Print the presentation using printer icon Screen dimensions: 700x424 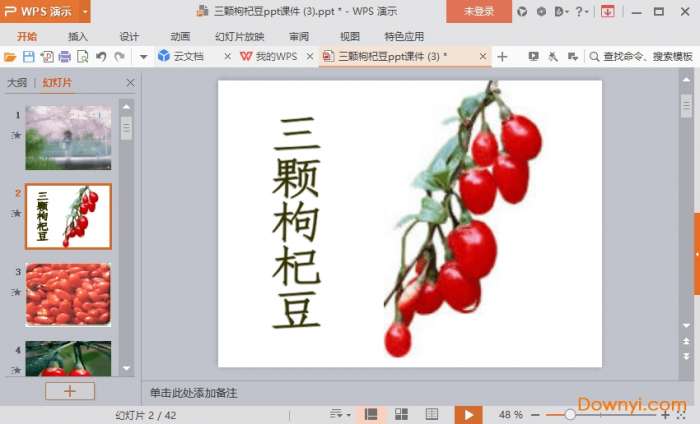pyautogui.click(x=65, y=57)
